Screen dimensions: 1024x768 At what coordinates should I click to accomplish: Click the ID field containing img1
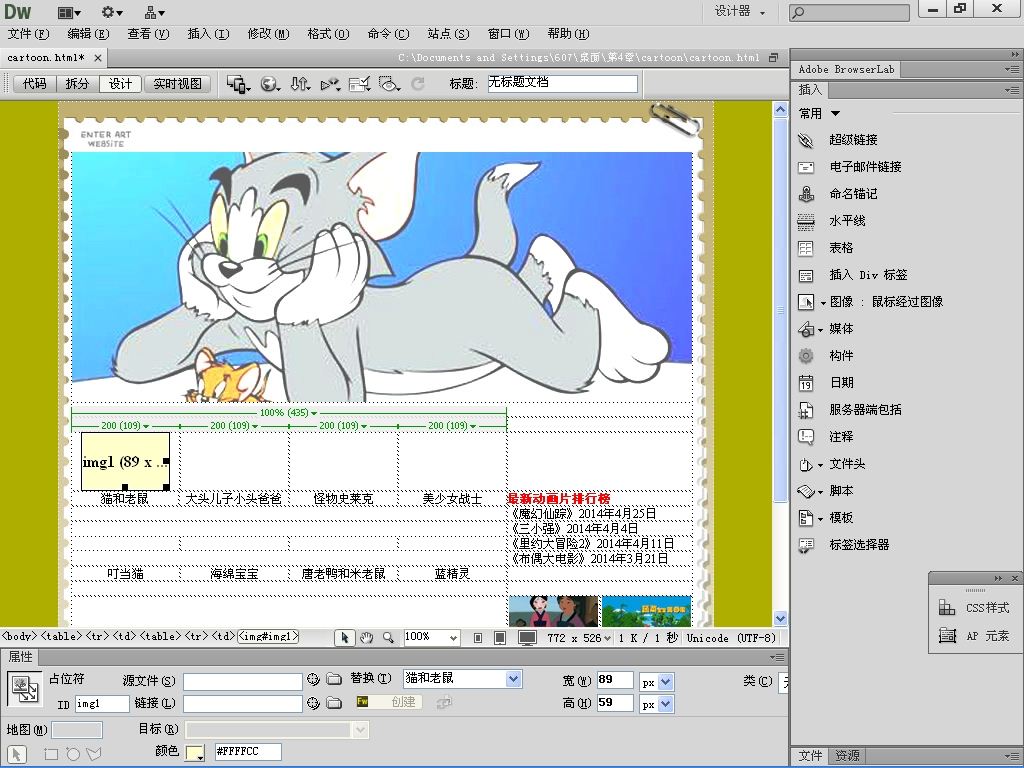click(103, 703)
